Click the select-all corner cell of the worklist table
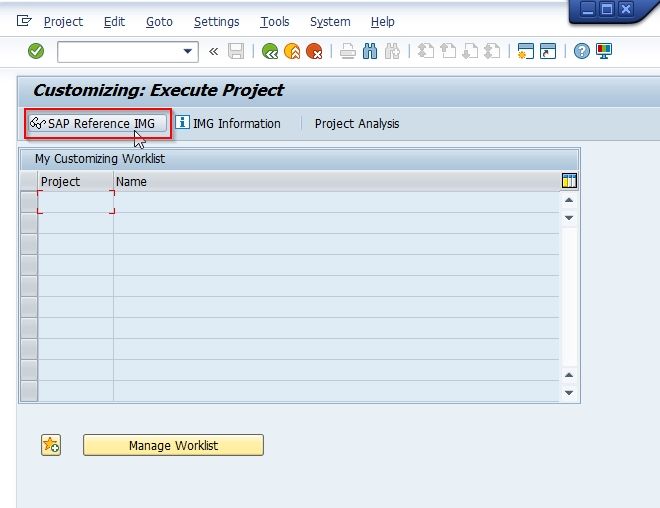The height and width of the screenshot is (508, 660). tap(29, 181)
